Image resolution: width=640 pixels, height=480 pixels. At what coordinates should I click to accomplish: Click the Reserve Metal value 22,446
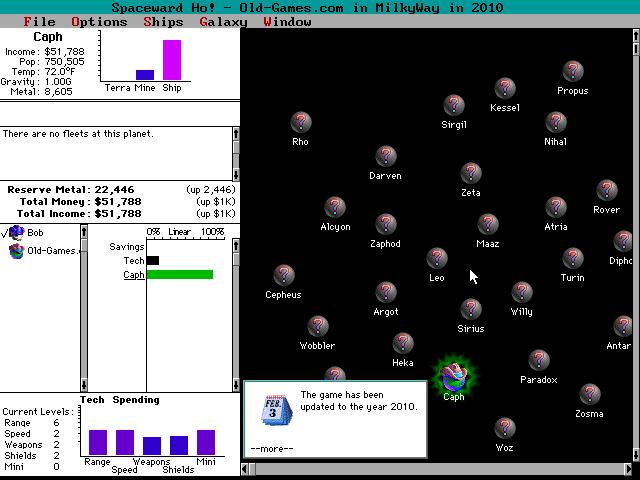[x=114, y=190]
